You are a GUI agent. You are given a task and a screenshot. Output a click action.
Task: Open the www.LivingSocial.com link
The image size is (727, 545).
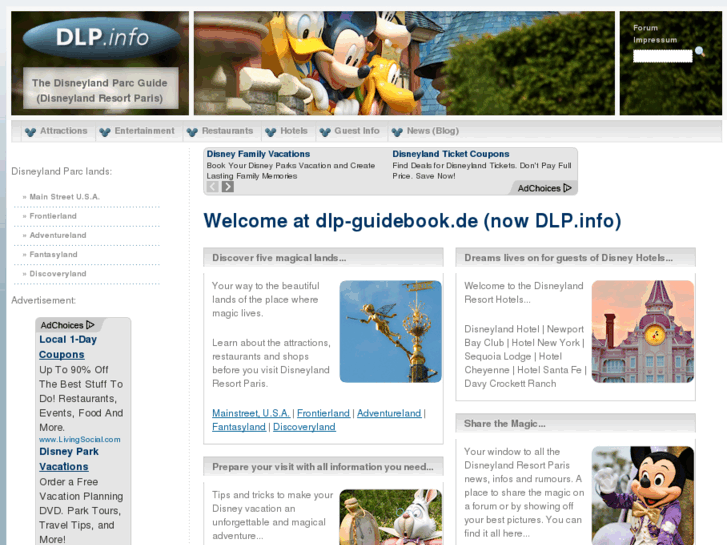80,439
